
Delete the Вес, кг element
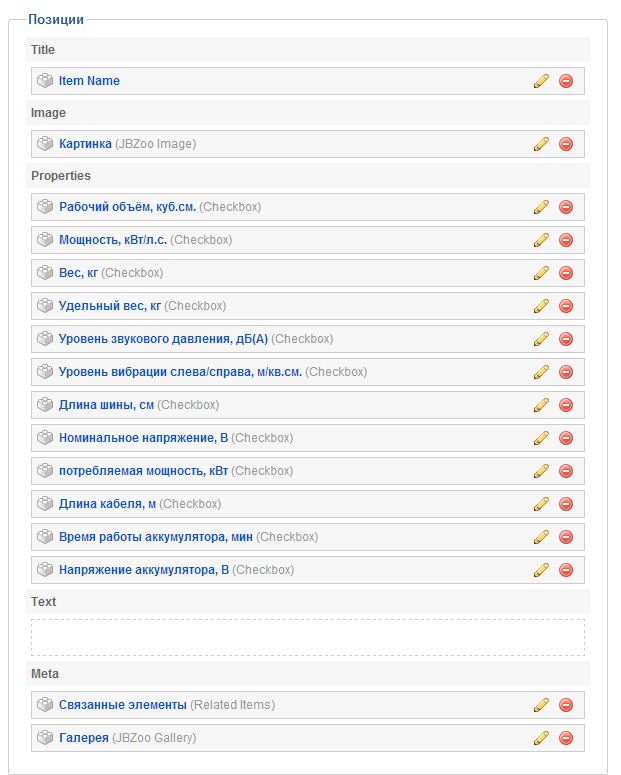point(566,273)
